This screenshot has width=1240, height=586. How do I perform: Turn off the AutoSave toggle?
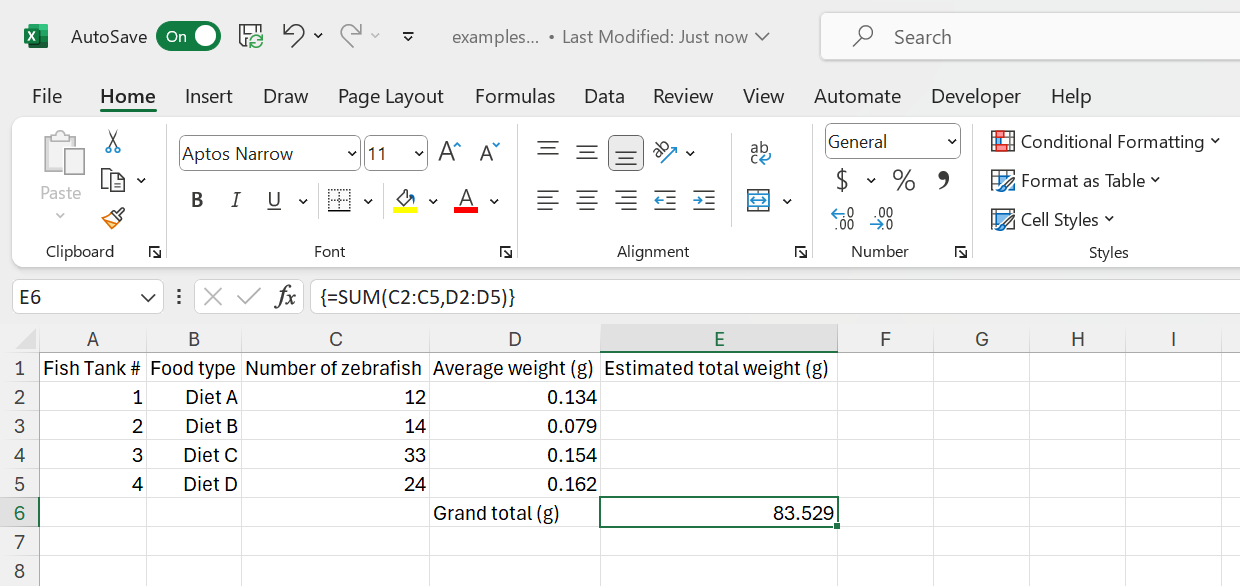tap(188, 37)
